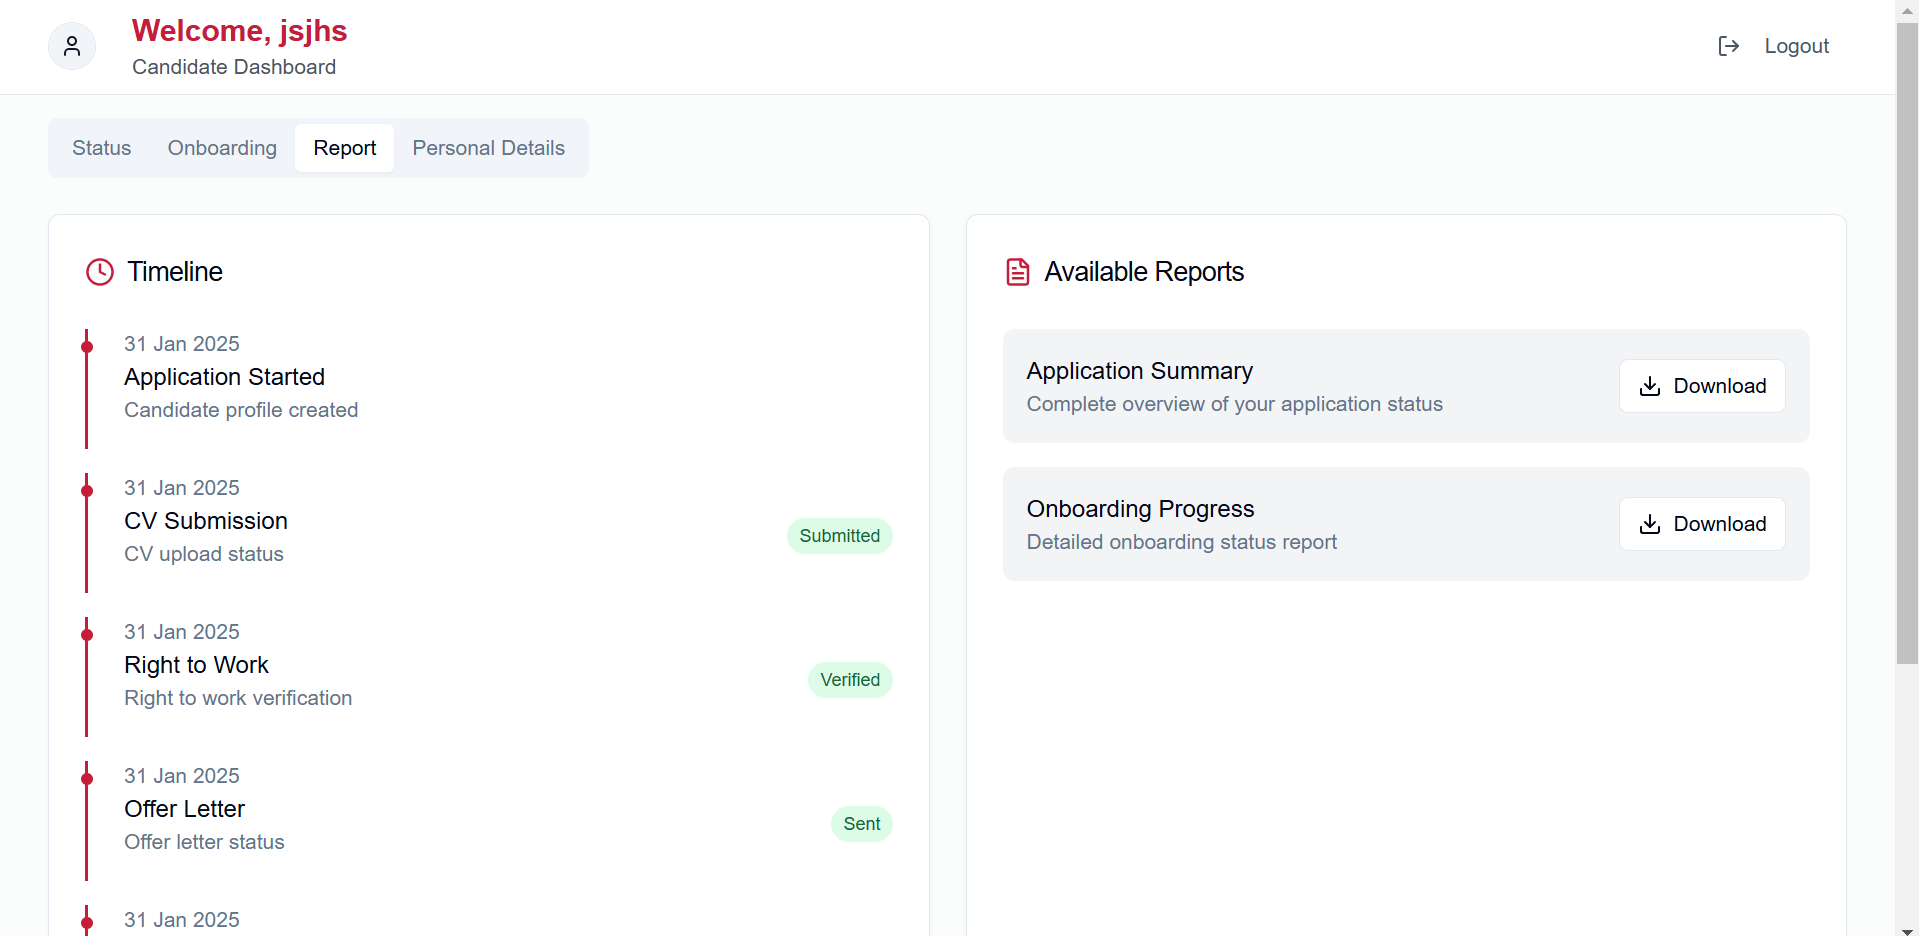Click the scrollbar up arrow
Image resolution: width=1919 pixels, height=936 pixels.
pos(1907,10)
